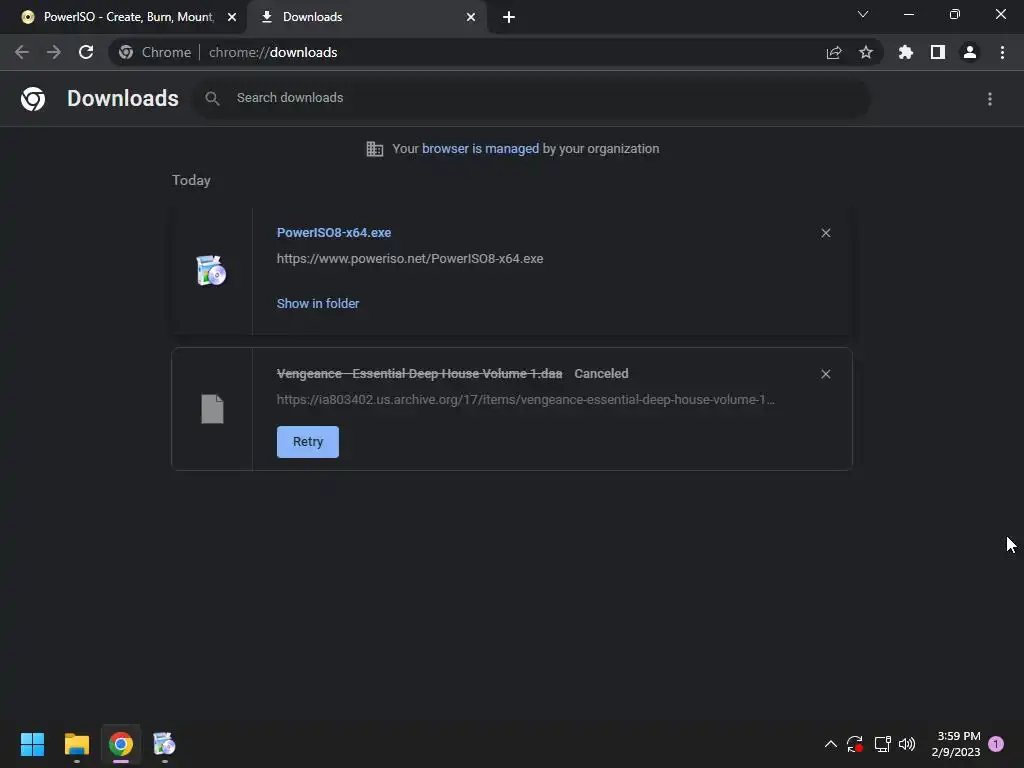This screenshot has width=1024, height=768.
Task: Open the 'browser is managed' link
Action: tap(481, 149)
